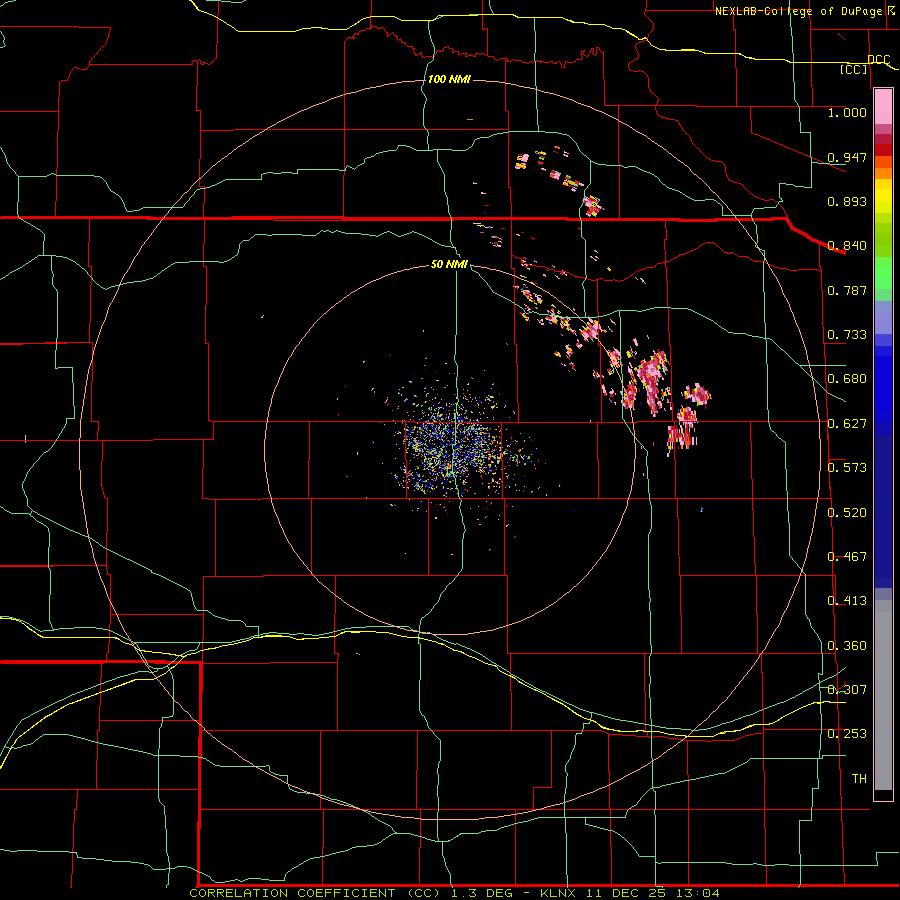Select the DCC product label
This screenshot has width=900, height=900.
click(878, 60)
